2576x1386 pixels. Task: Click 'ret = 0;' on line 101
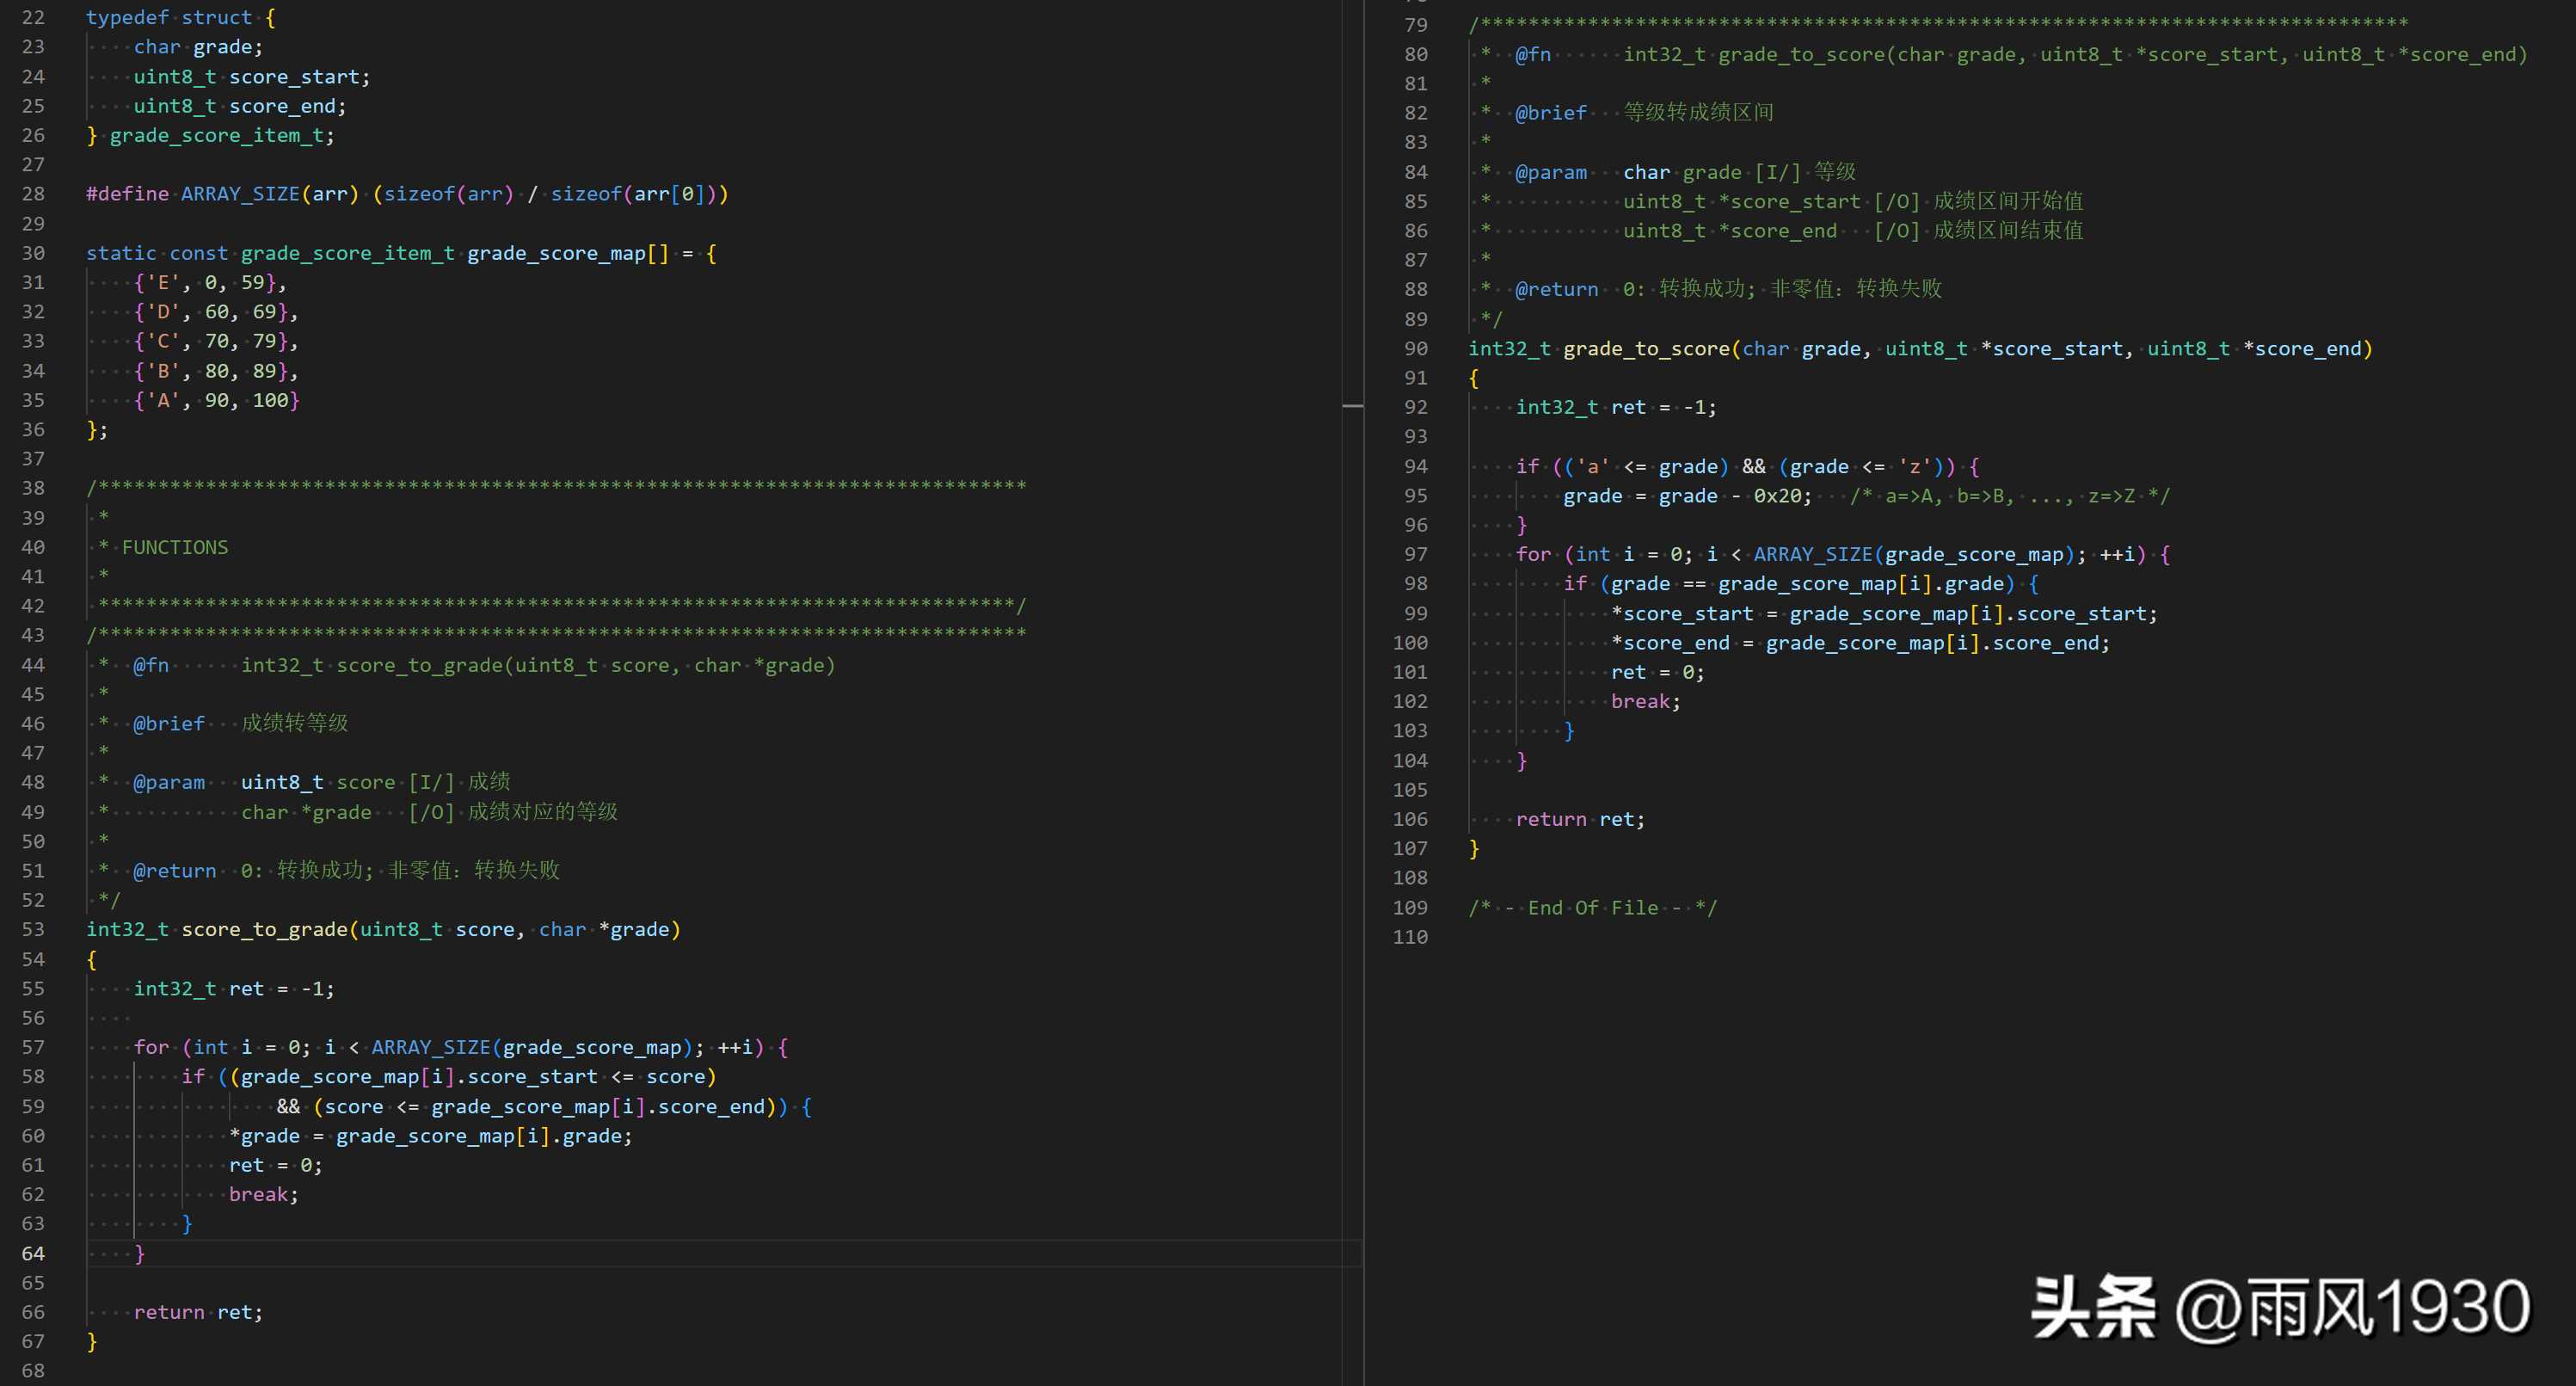tap(1658, 672)
